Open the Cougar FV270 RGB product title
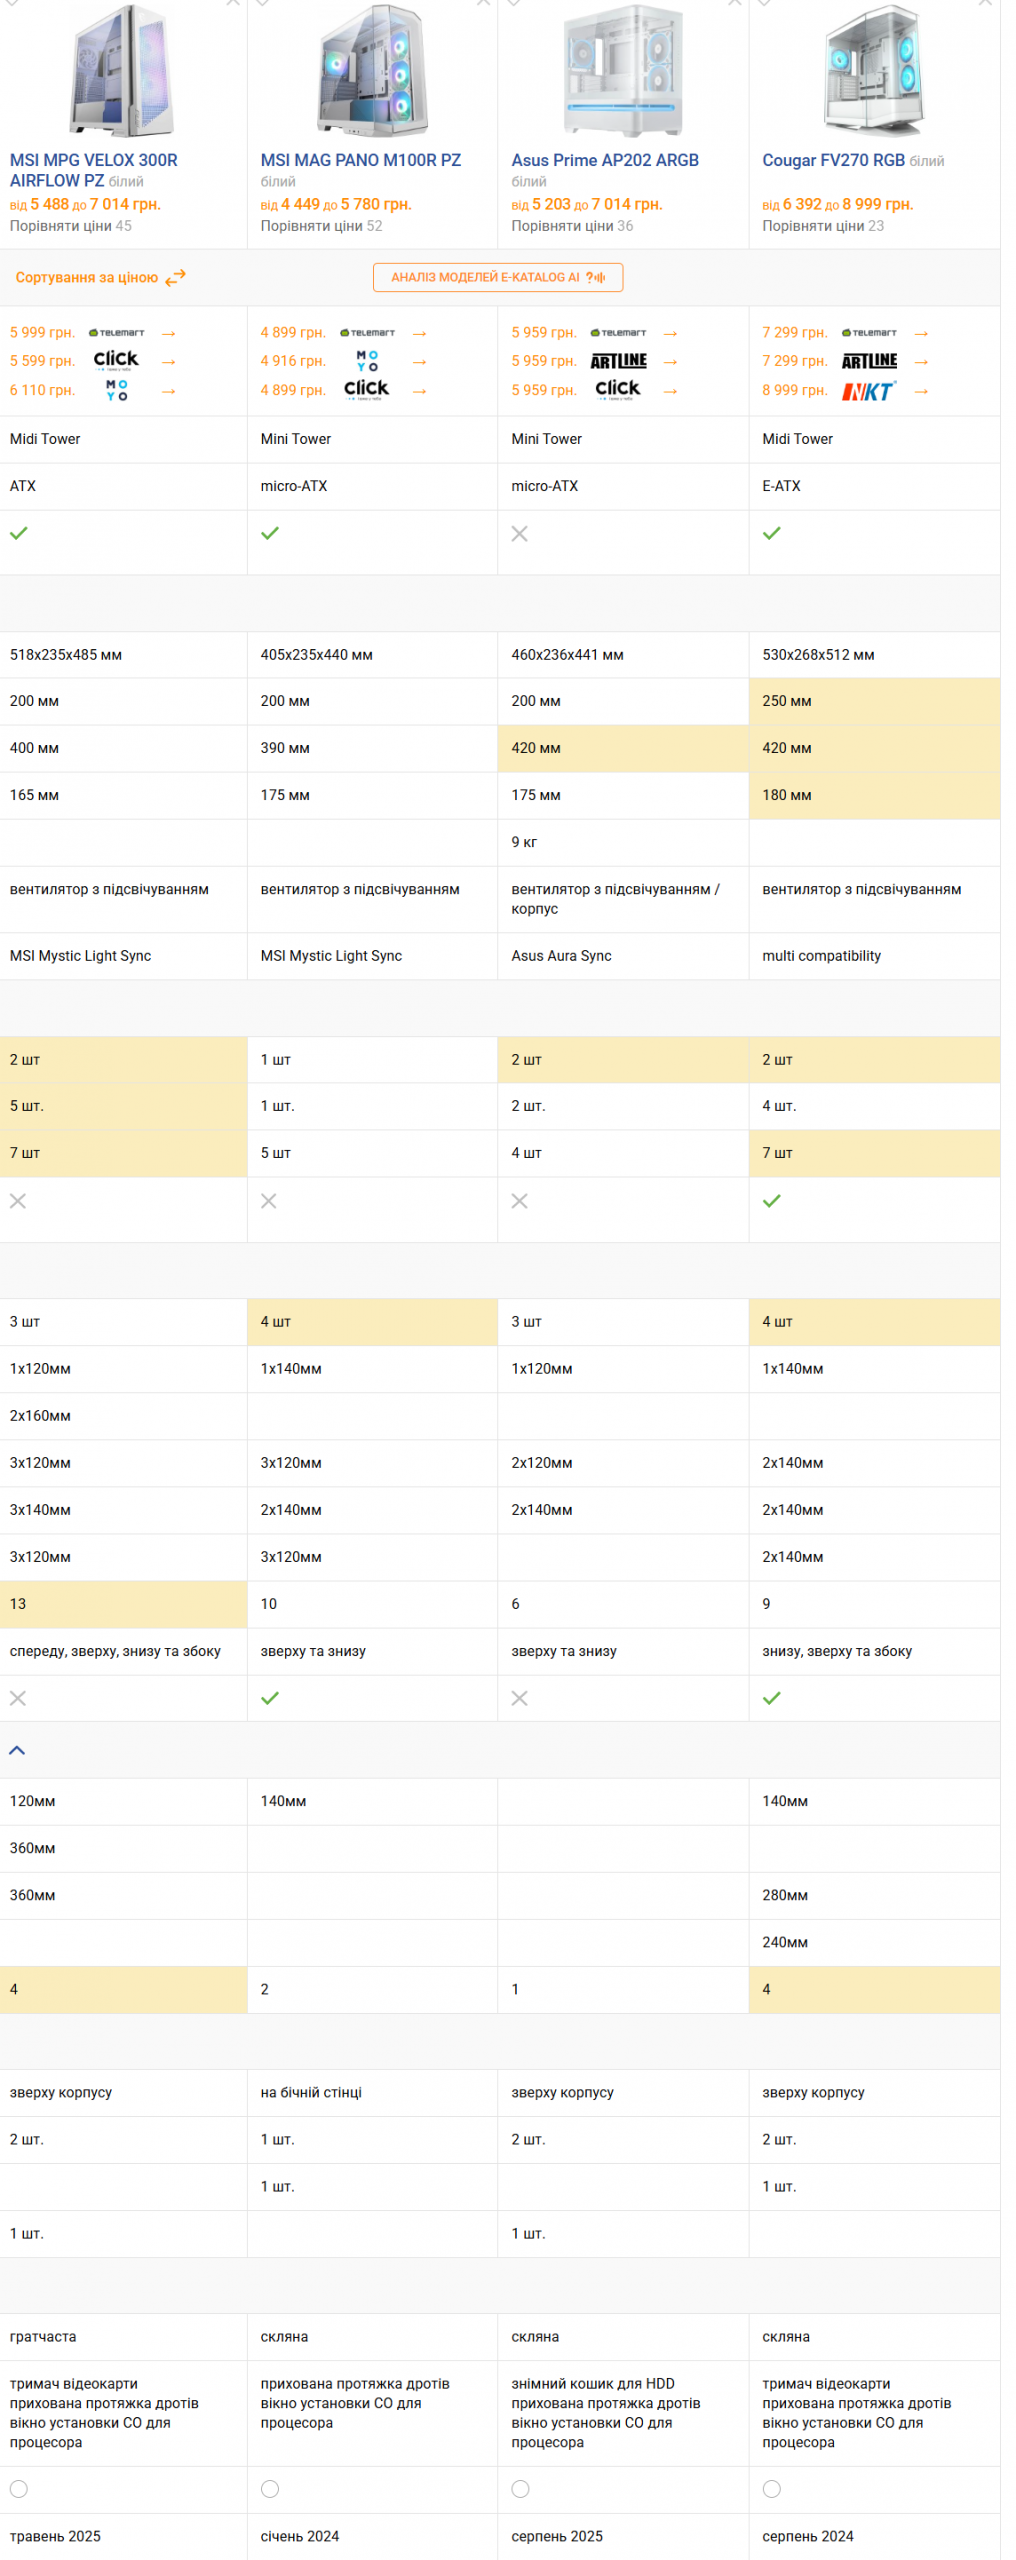This screenshot has height=2560, width=1016. coord(833,160)
